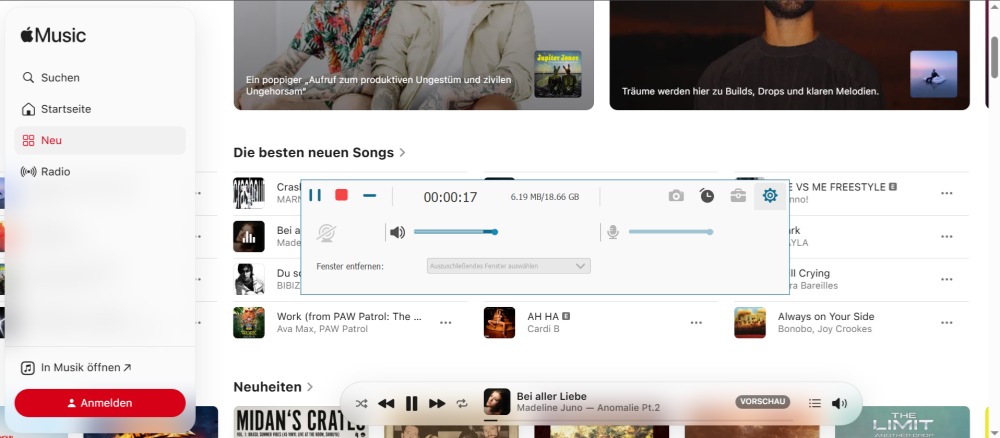The height and width of the screenshot is (438, 1000).
Task: Pause the song in the music player
Action: click(x=411, y=404)
